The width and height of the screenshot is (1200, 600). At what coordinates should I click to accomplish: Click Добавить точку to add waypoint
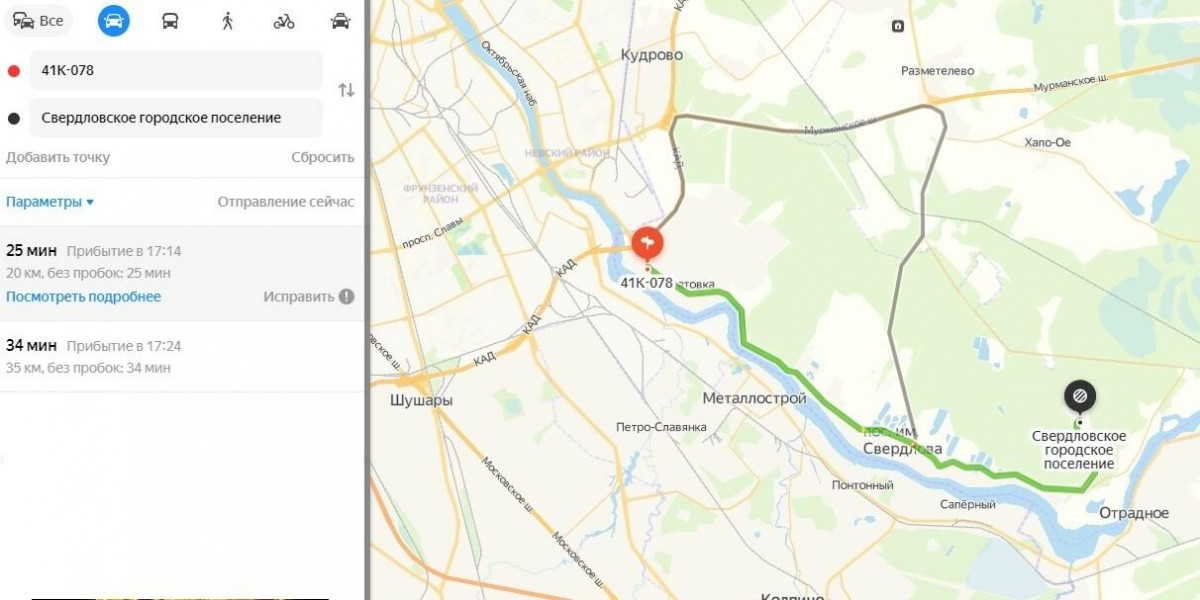click(x=58, y=157)
